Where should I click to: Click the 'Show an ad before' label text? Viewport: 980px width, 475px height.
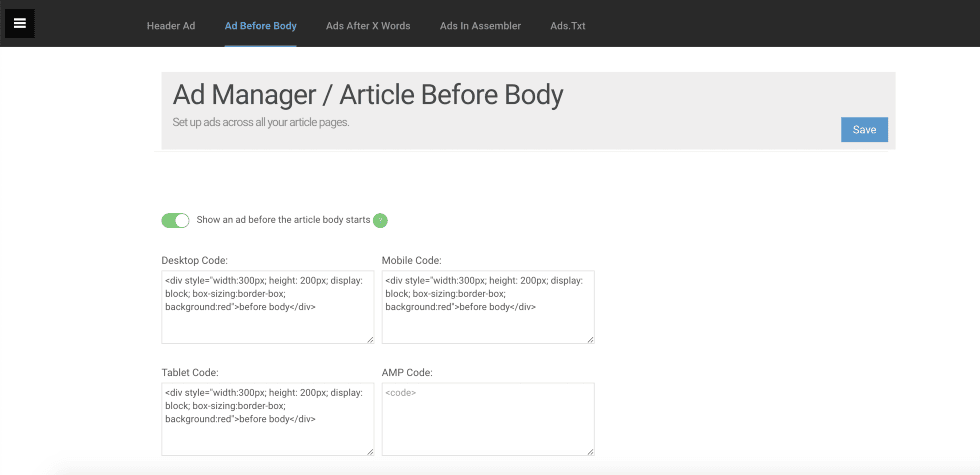[283, 220]
